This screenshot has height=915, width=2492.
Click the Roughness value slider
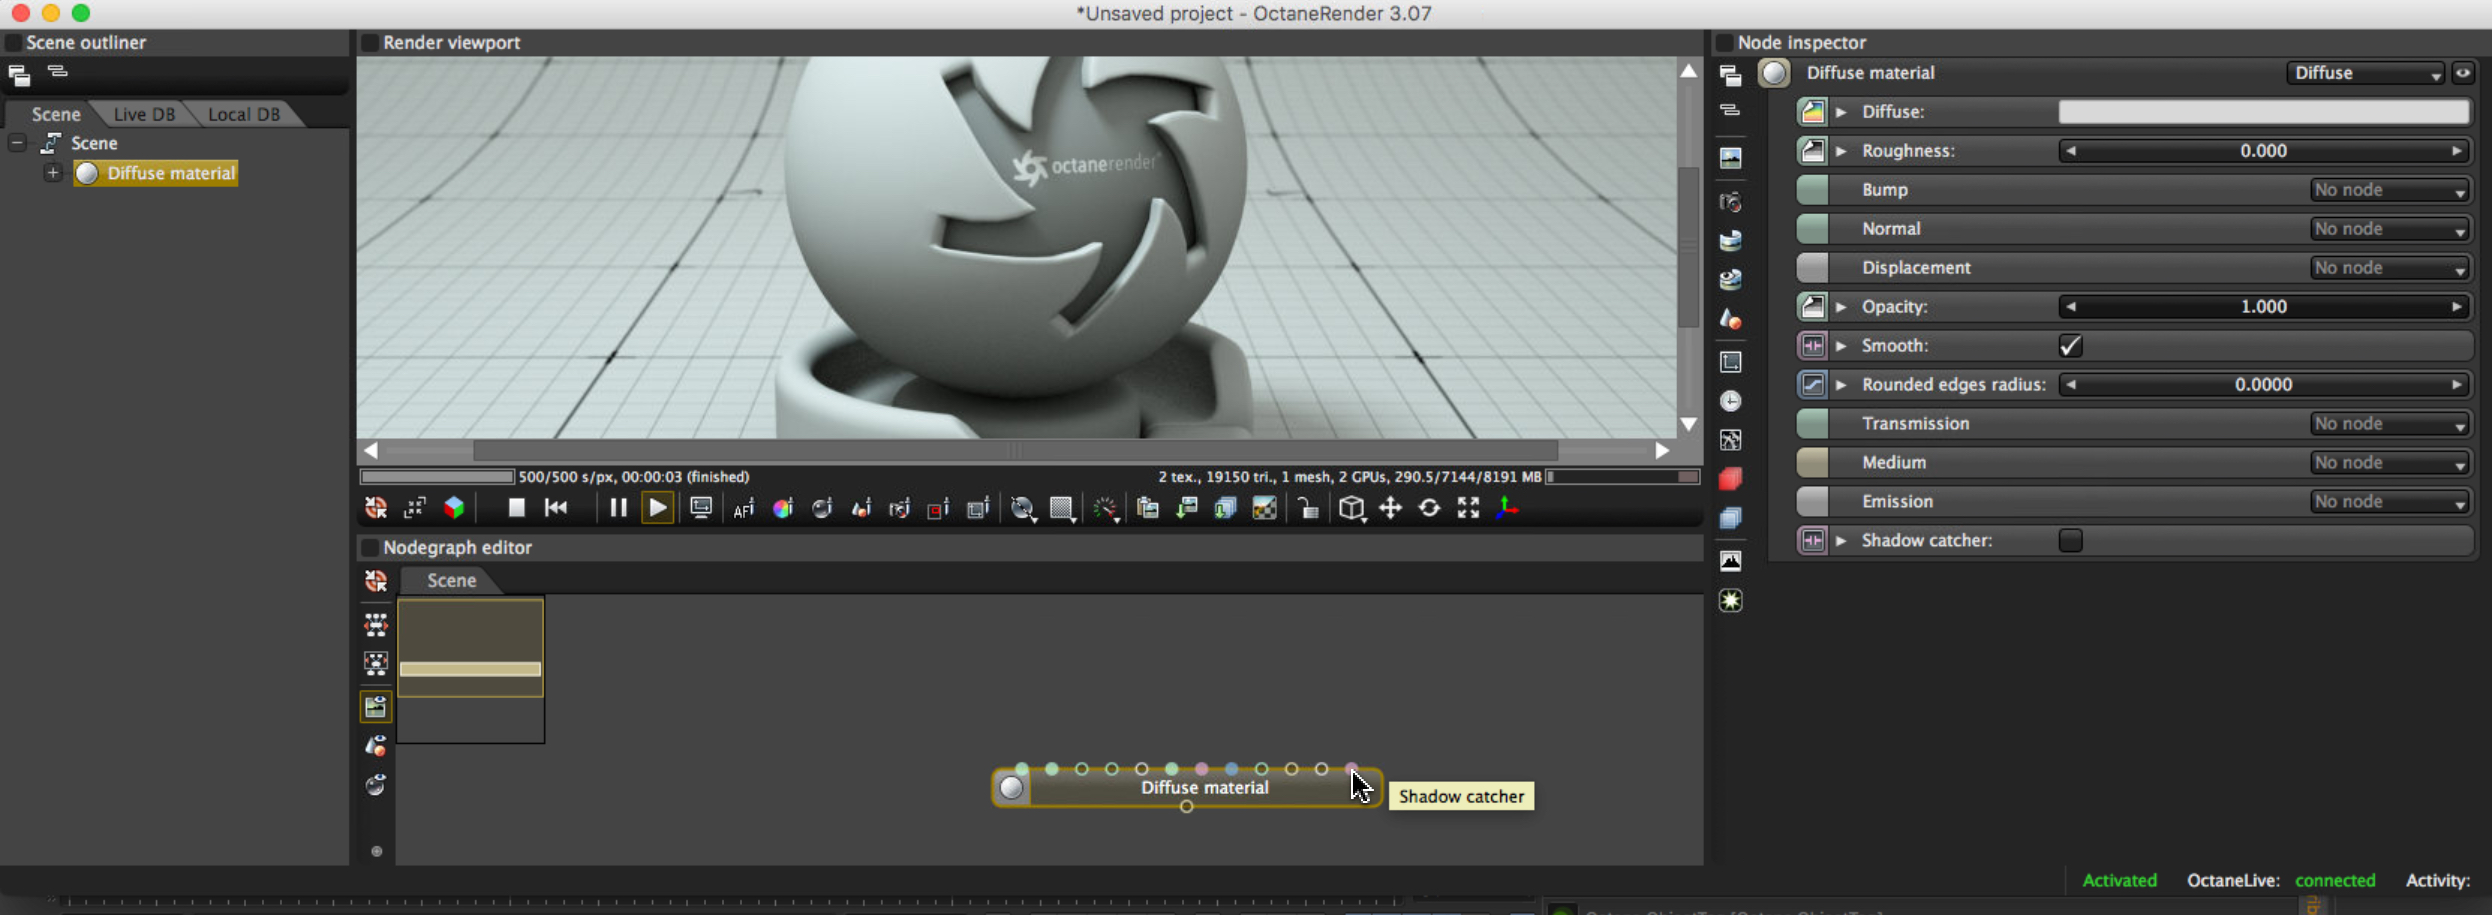click(x=2264, y=151)
